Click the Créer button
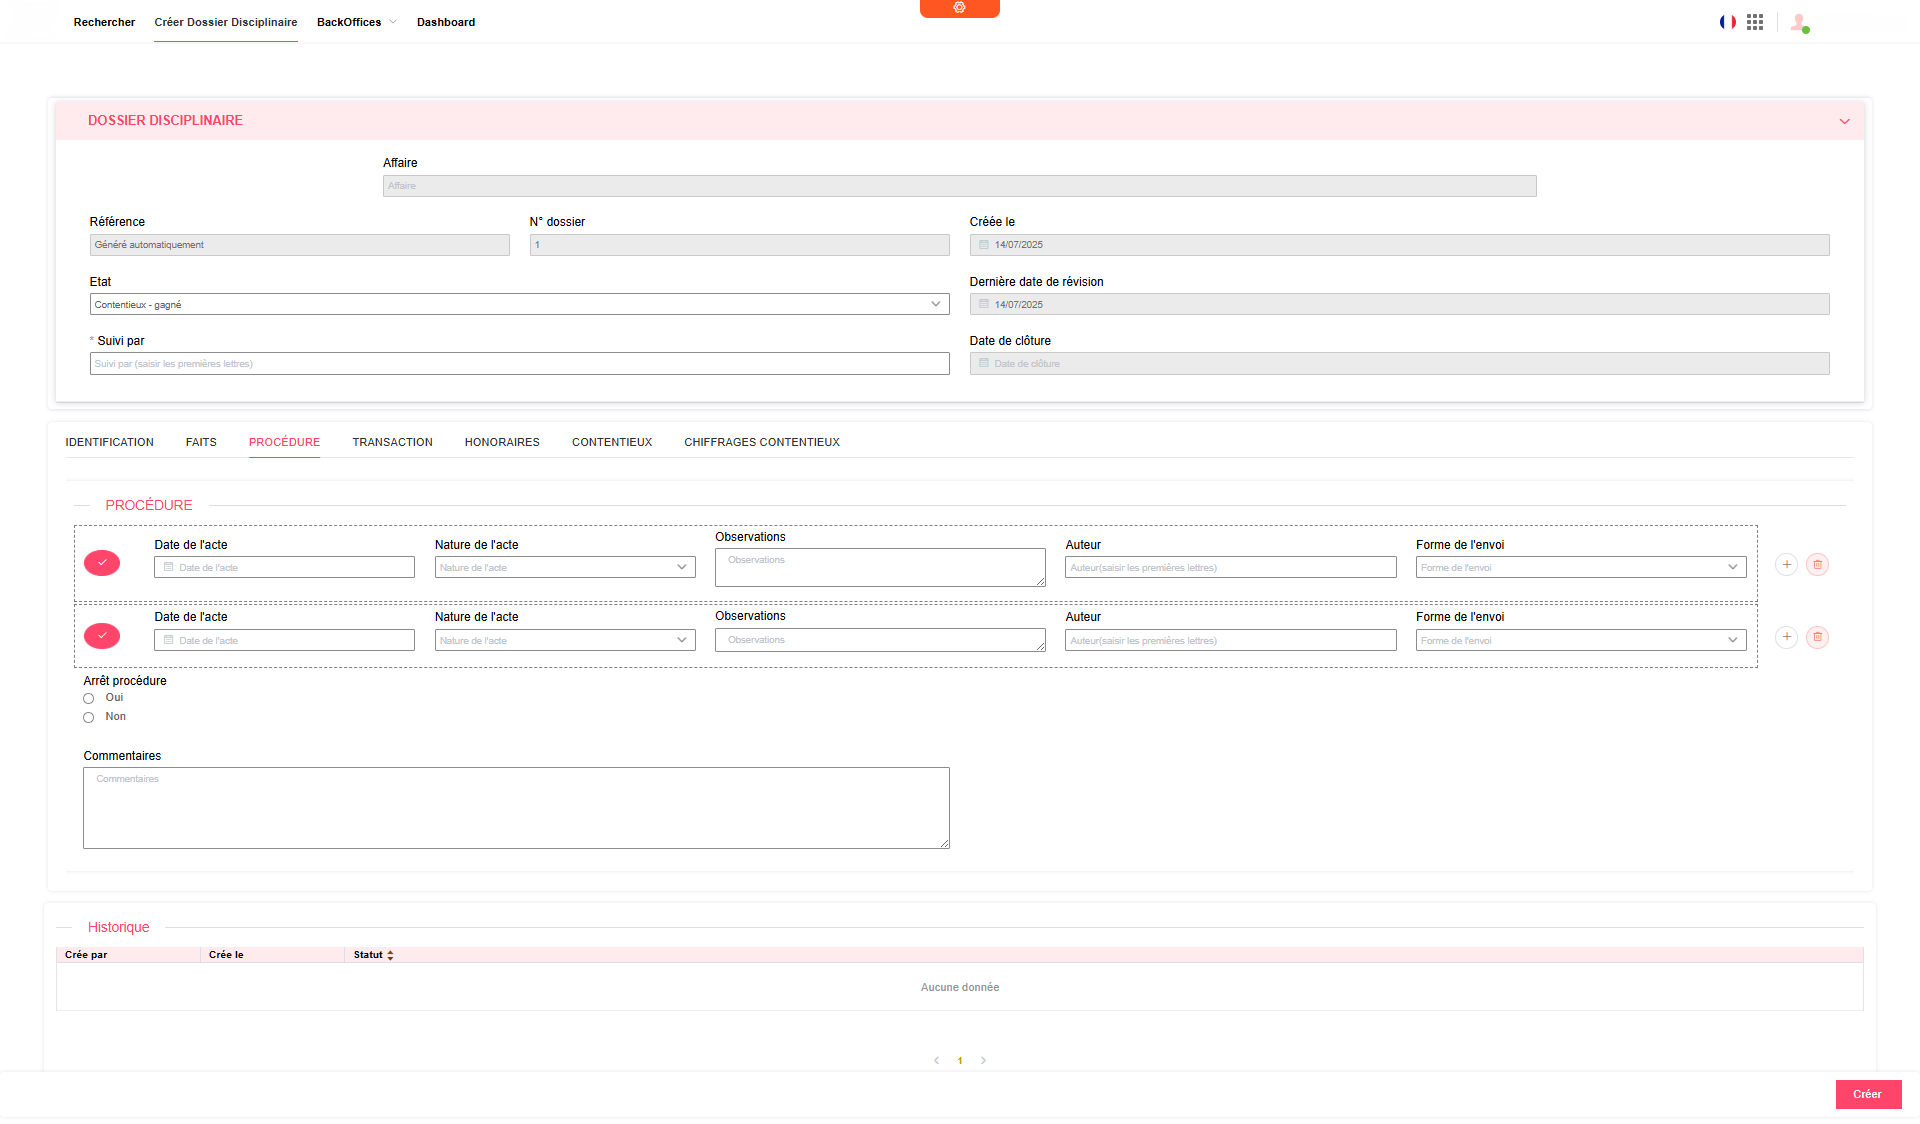The width and height of the screenshot is (1920, 1124). coord(1868,1094)
